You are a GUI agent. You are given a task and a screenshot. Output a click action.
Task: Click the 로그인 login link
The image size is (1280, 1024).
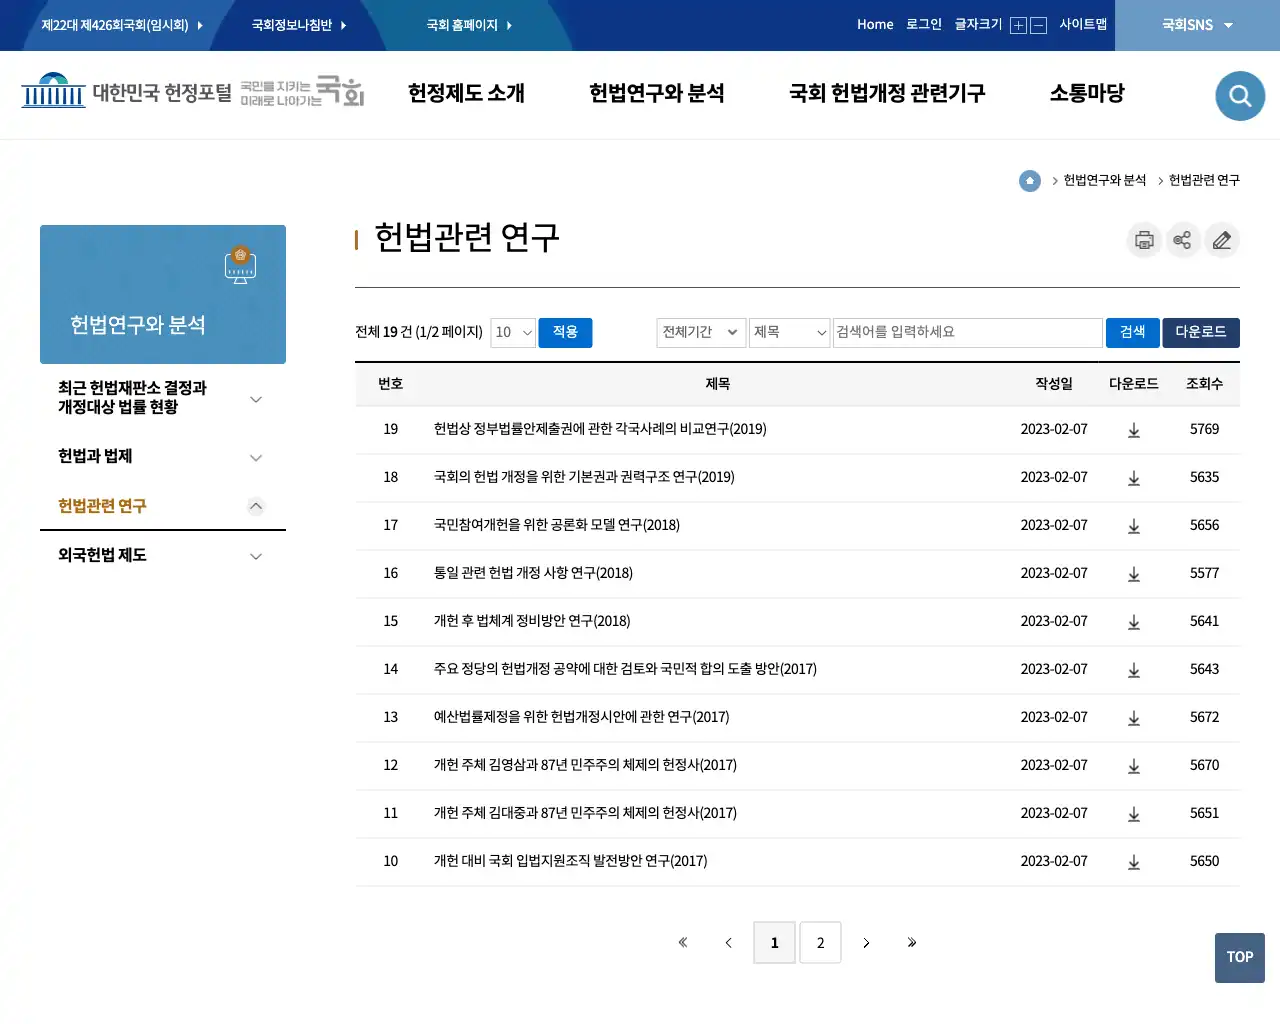pos(924,25)
